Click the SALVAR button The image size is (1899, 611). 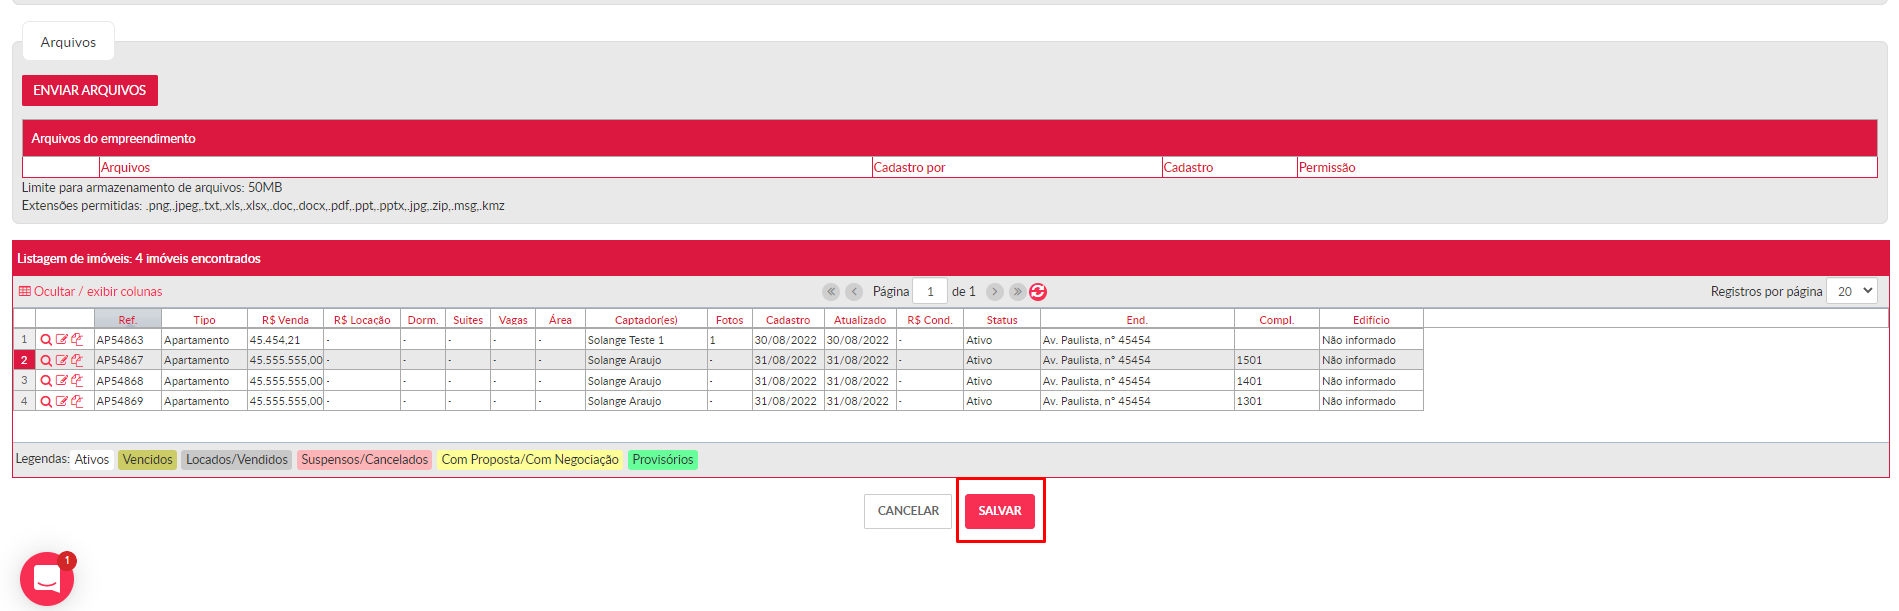(x=1000, y=511)
